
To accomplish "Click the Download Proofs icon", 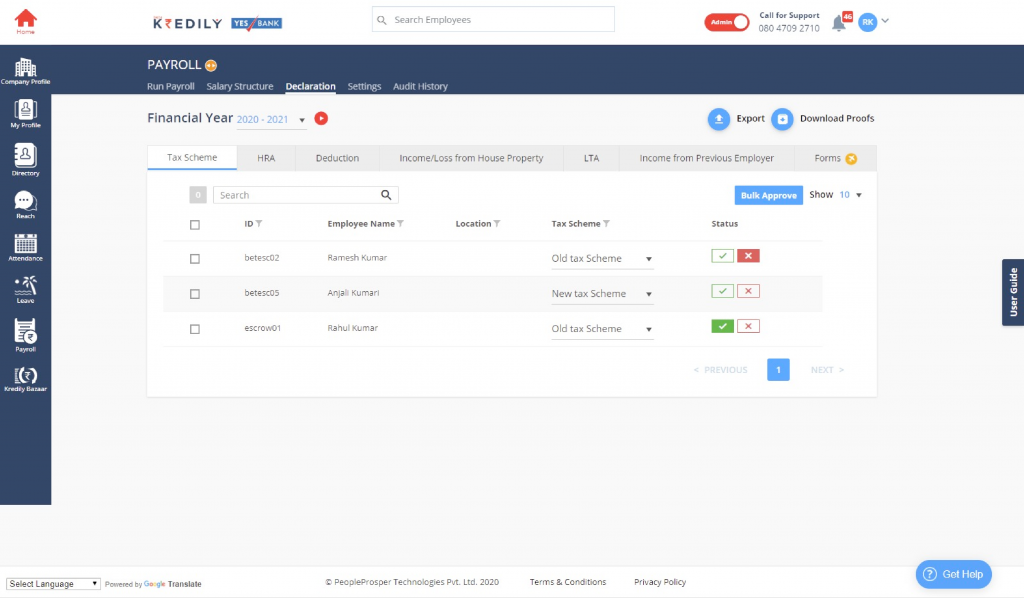I will [x=782, y=119].
